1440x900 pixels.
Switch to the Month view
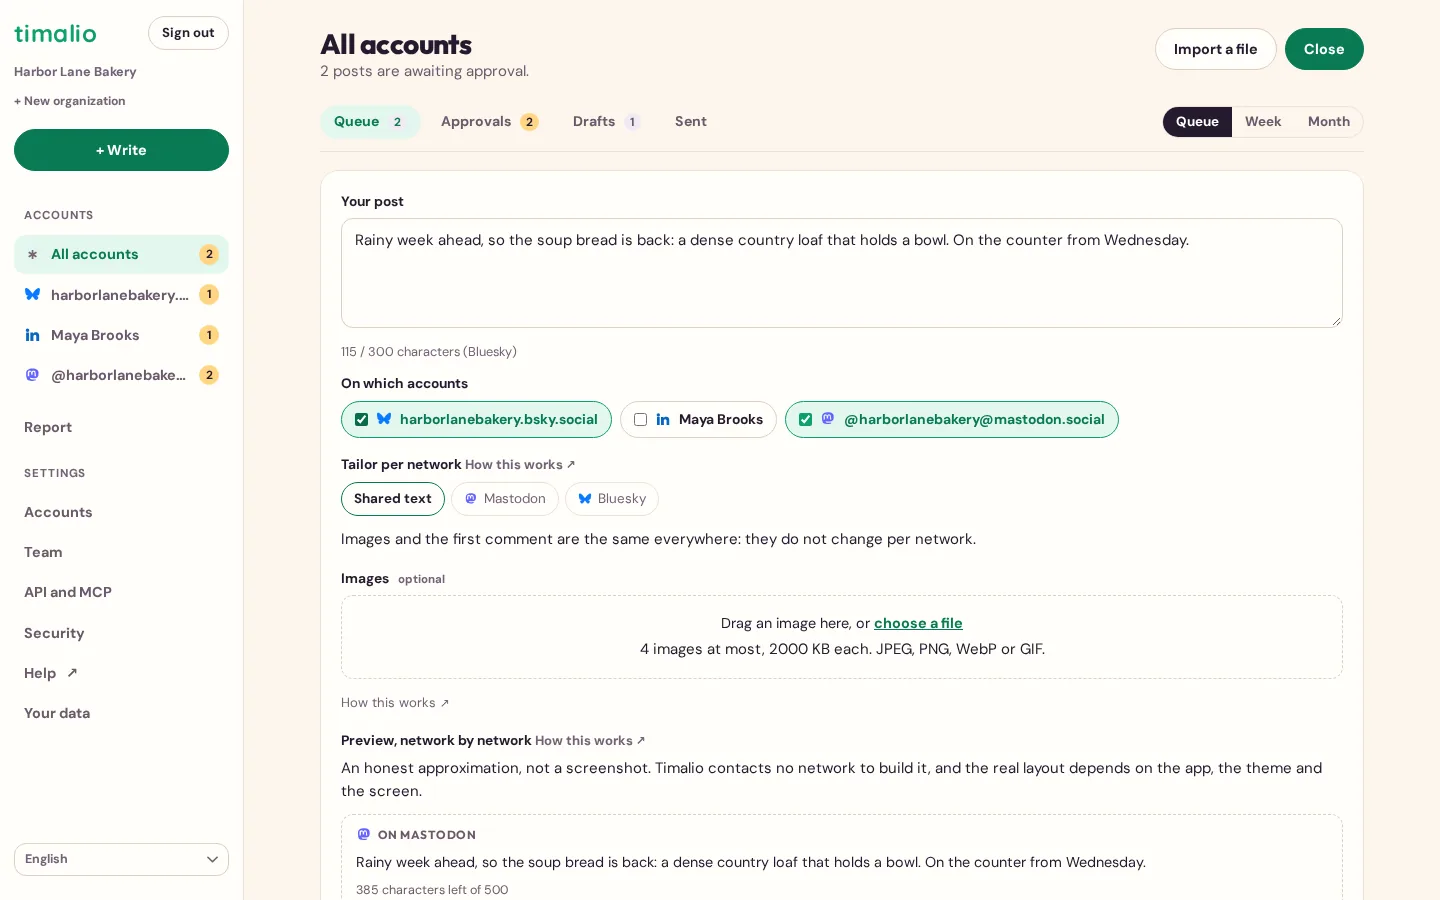(x=1329, y=122)
